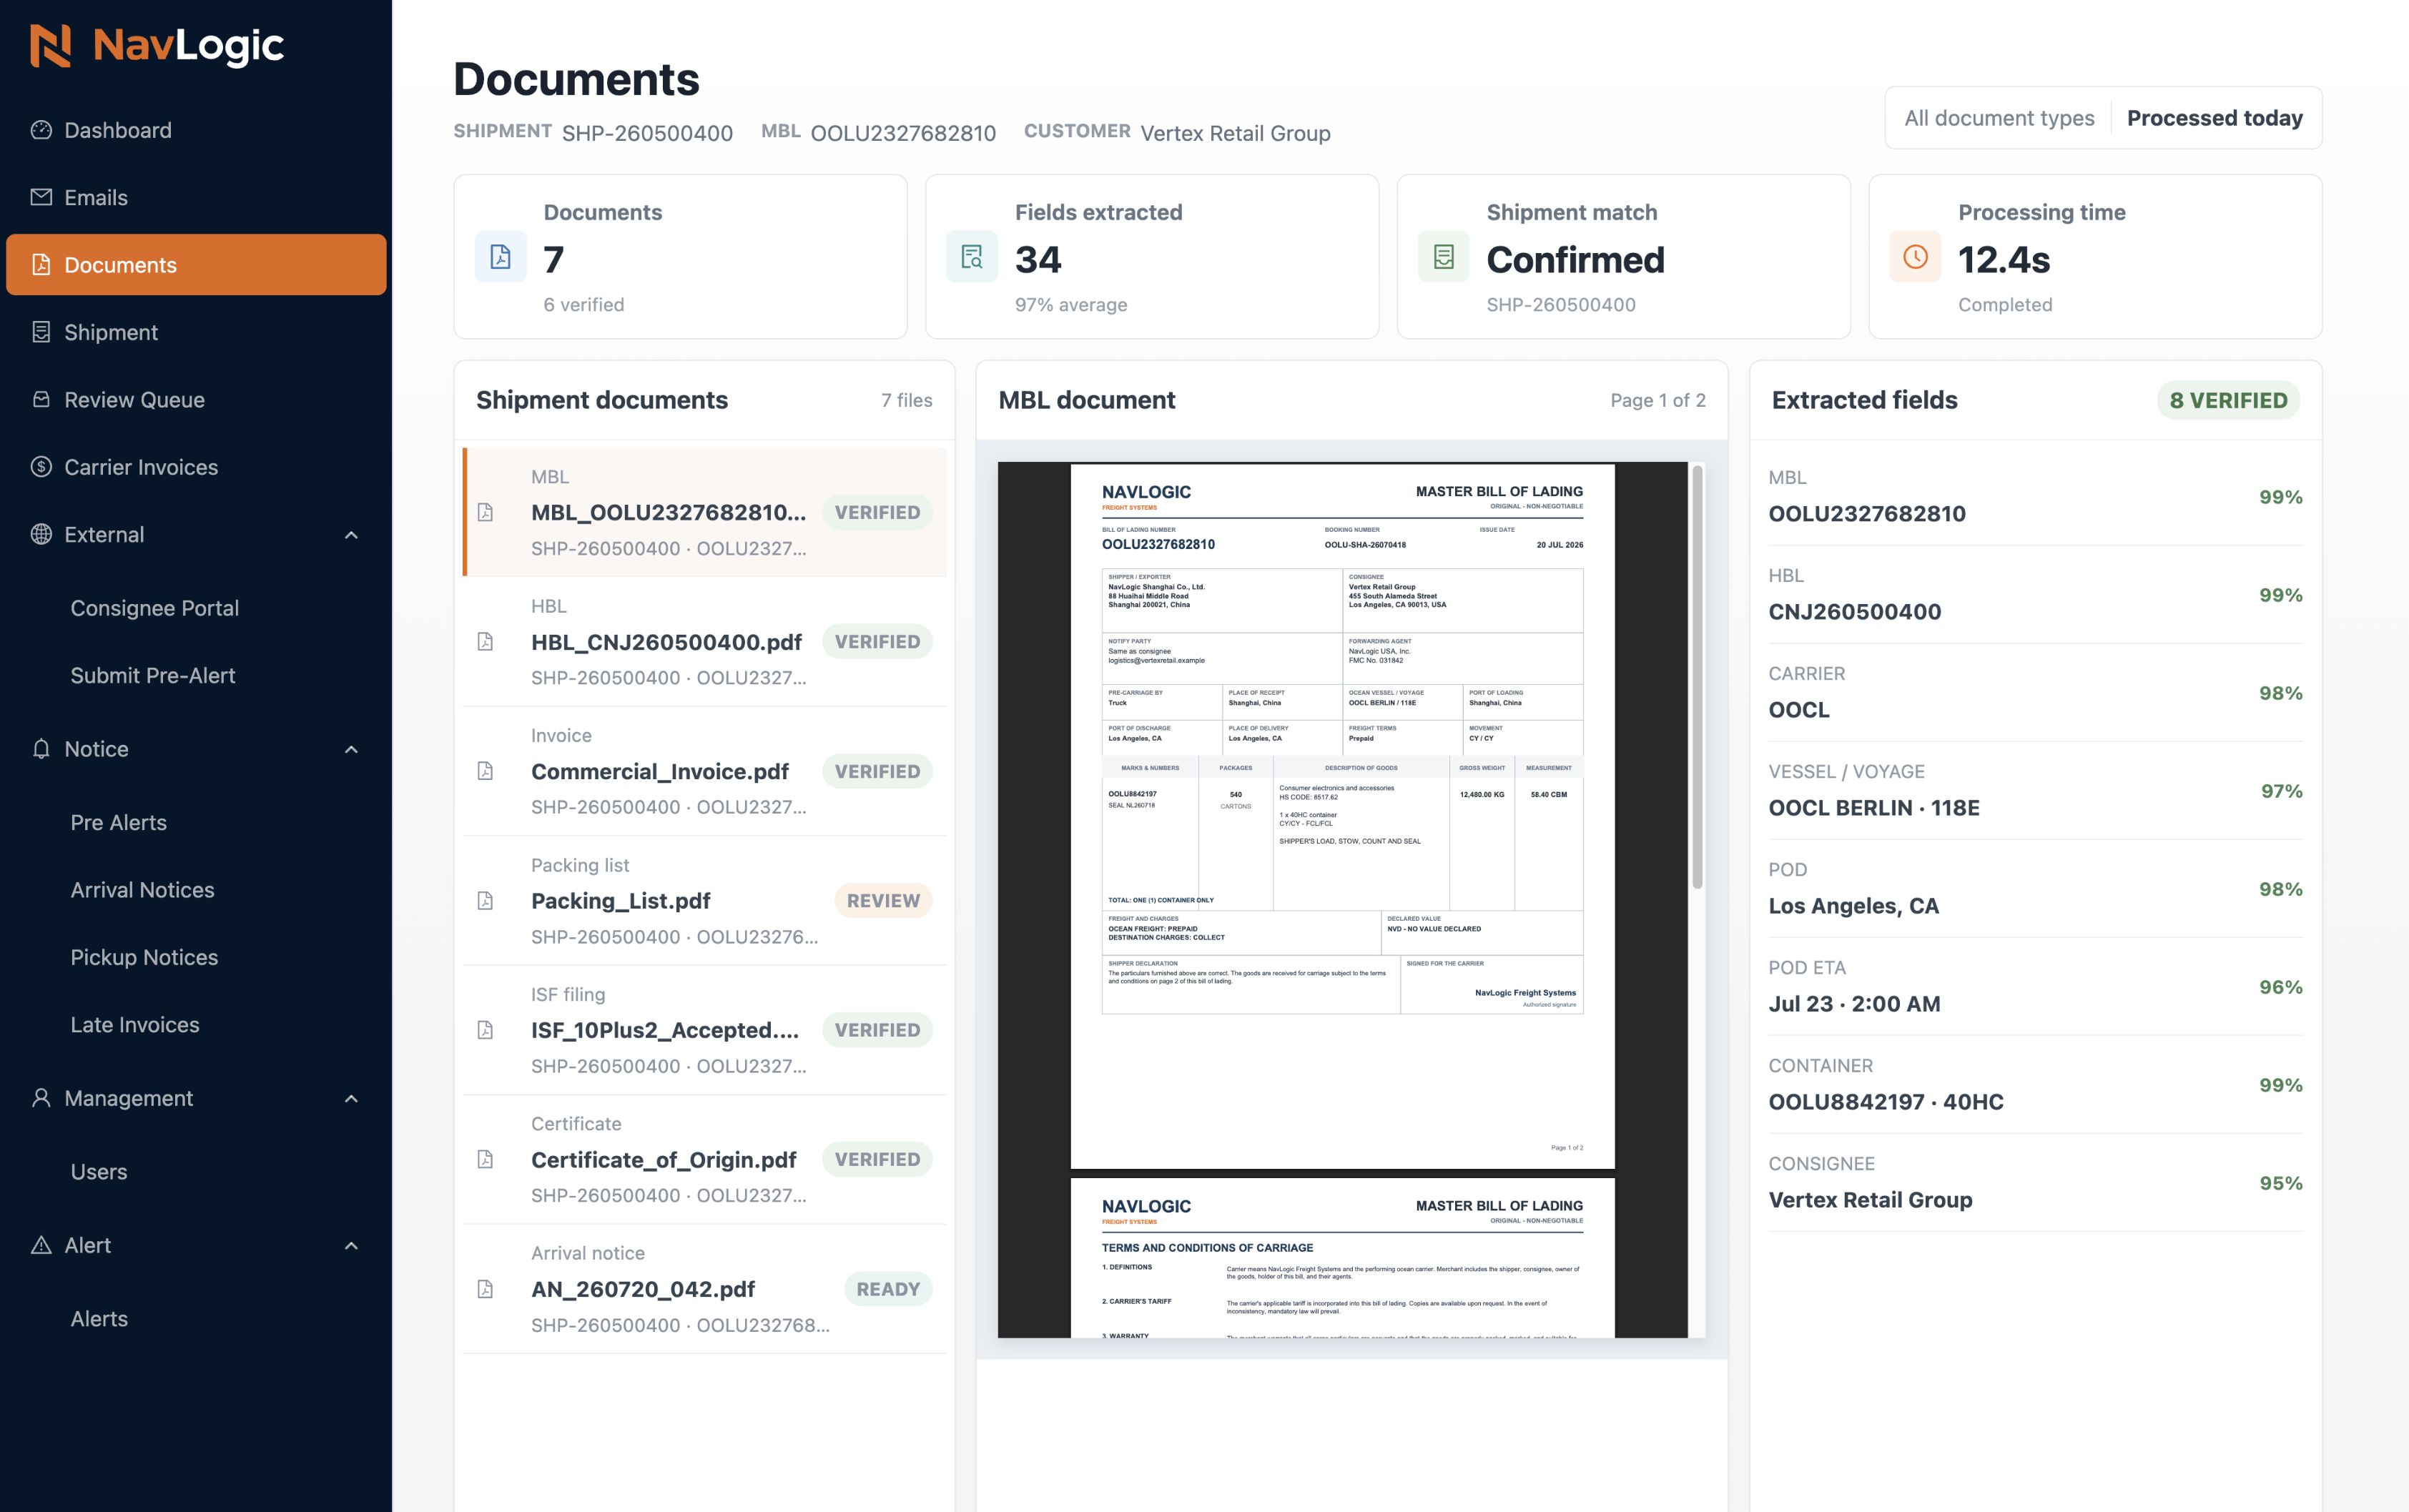This screenshot has width=2409, height=1512.
Task: Go to Dashboard page
Action: (x=196, y=130)
